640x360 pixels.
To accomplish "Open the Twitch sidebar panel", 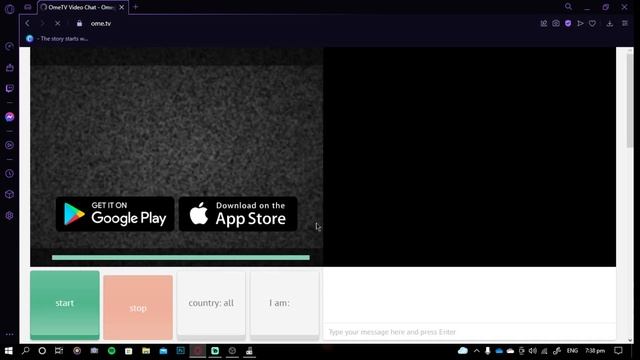I will tap(9, 89).
